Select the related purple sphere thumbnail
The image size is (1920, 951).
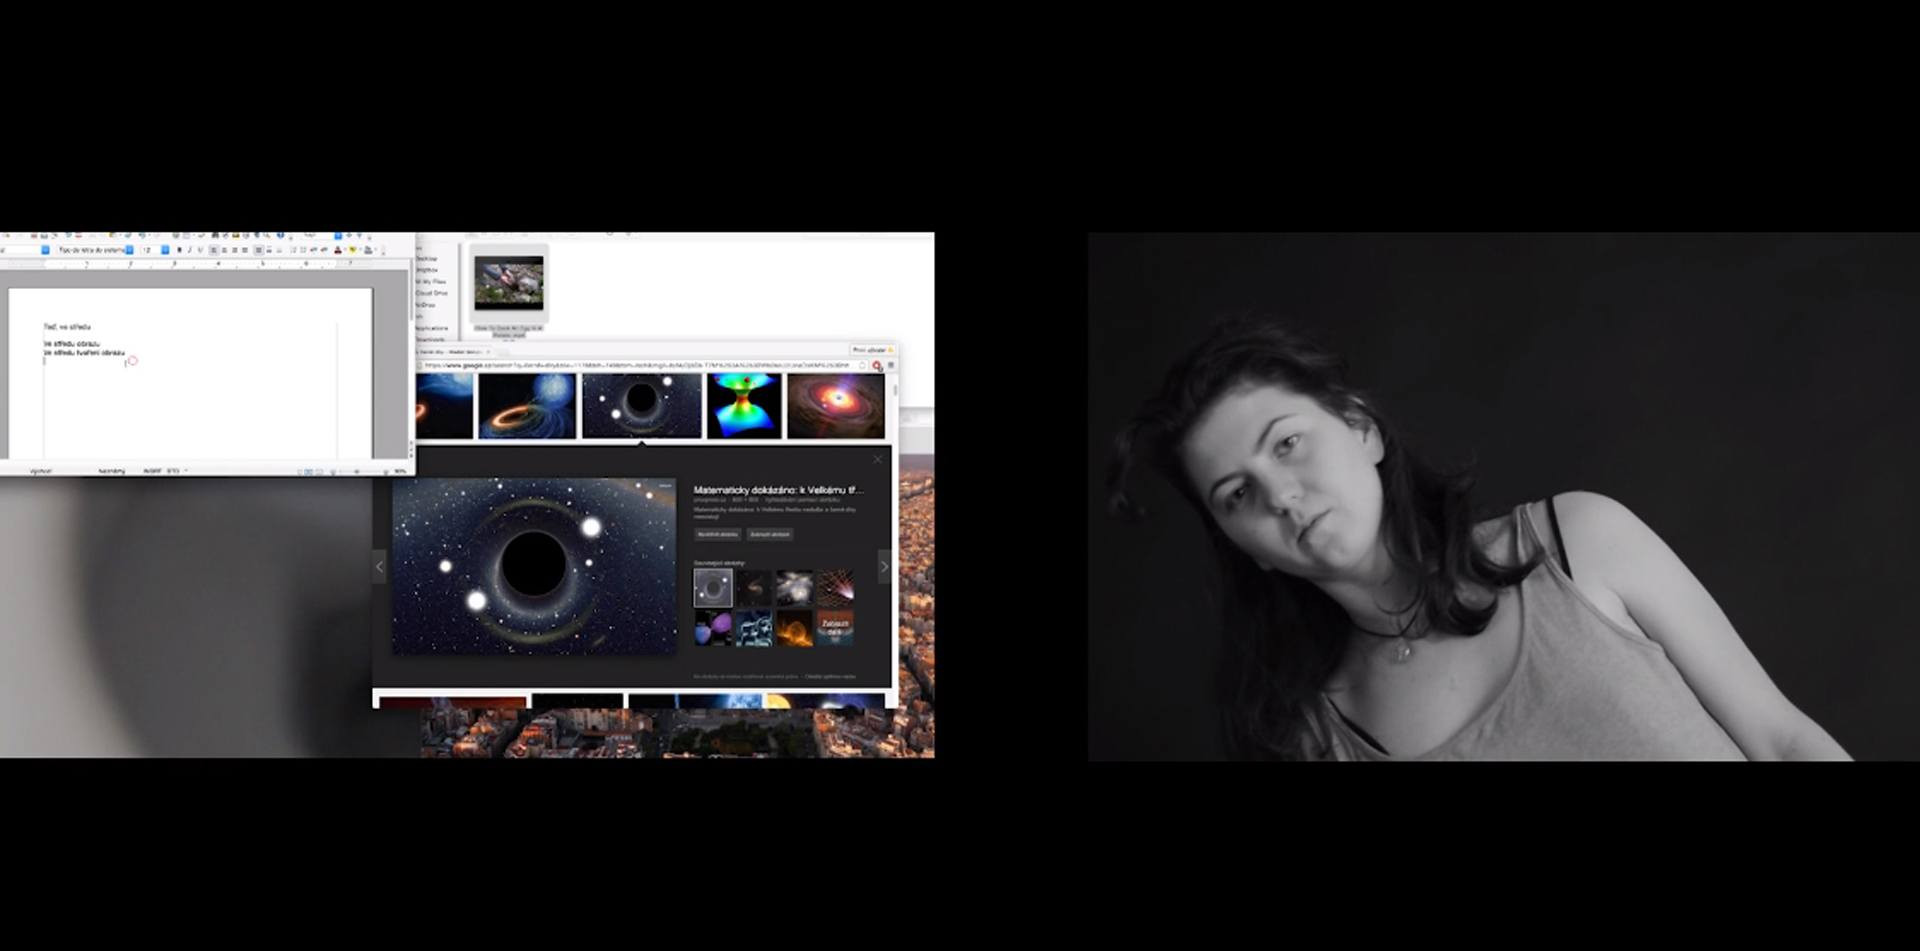[713, 628]
